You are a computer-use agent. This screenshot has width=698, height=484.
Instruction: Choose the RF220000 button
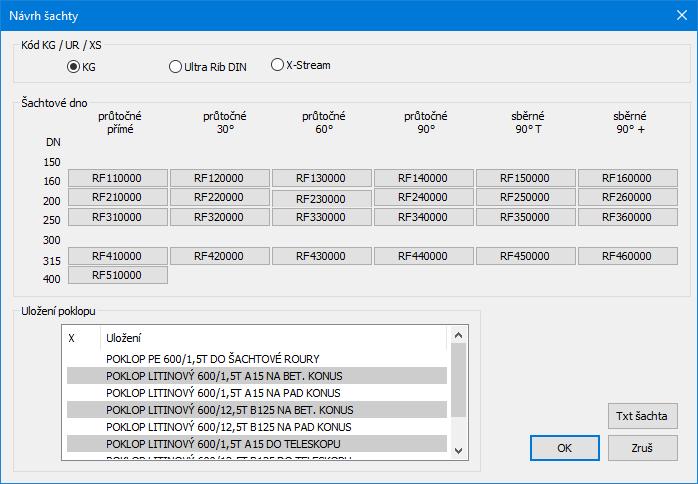(x=219, y=197)
